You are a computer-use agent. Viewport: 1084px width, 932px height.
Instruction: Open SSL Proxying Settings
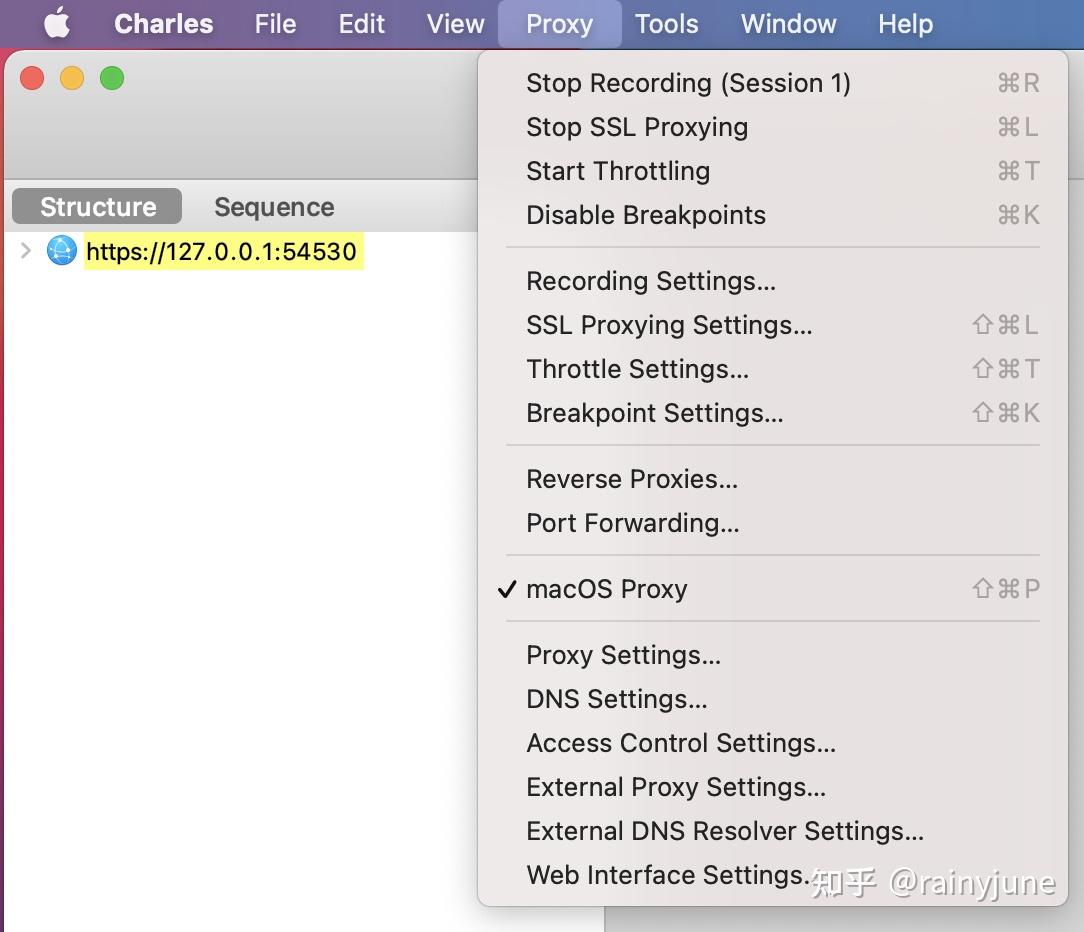[x=668, y=325]
